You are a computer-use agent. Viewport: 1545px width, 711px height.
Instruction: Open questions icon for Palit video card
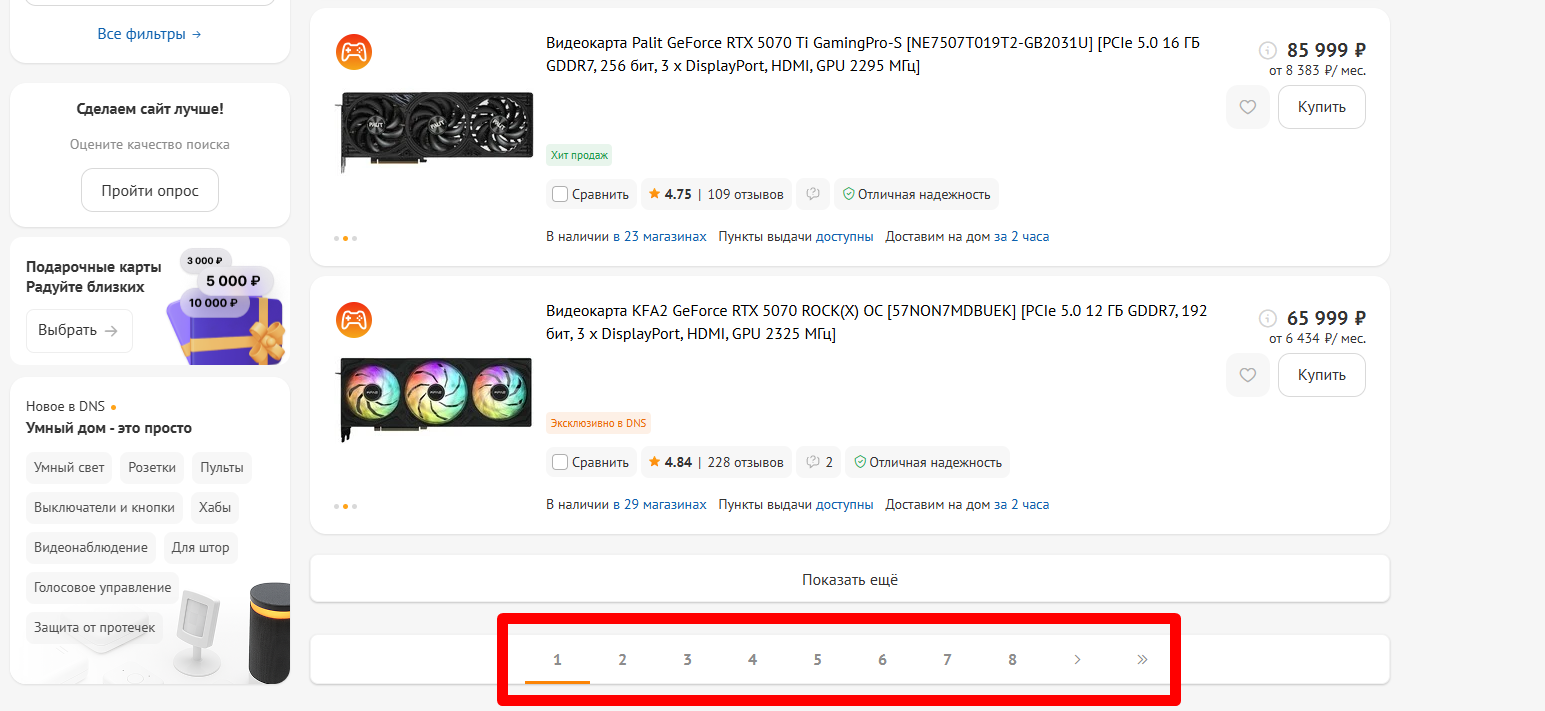pyautogui.click(x=813, y=194)
